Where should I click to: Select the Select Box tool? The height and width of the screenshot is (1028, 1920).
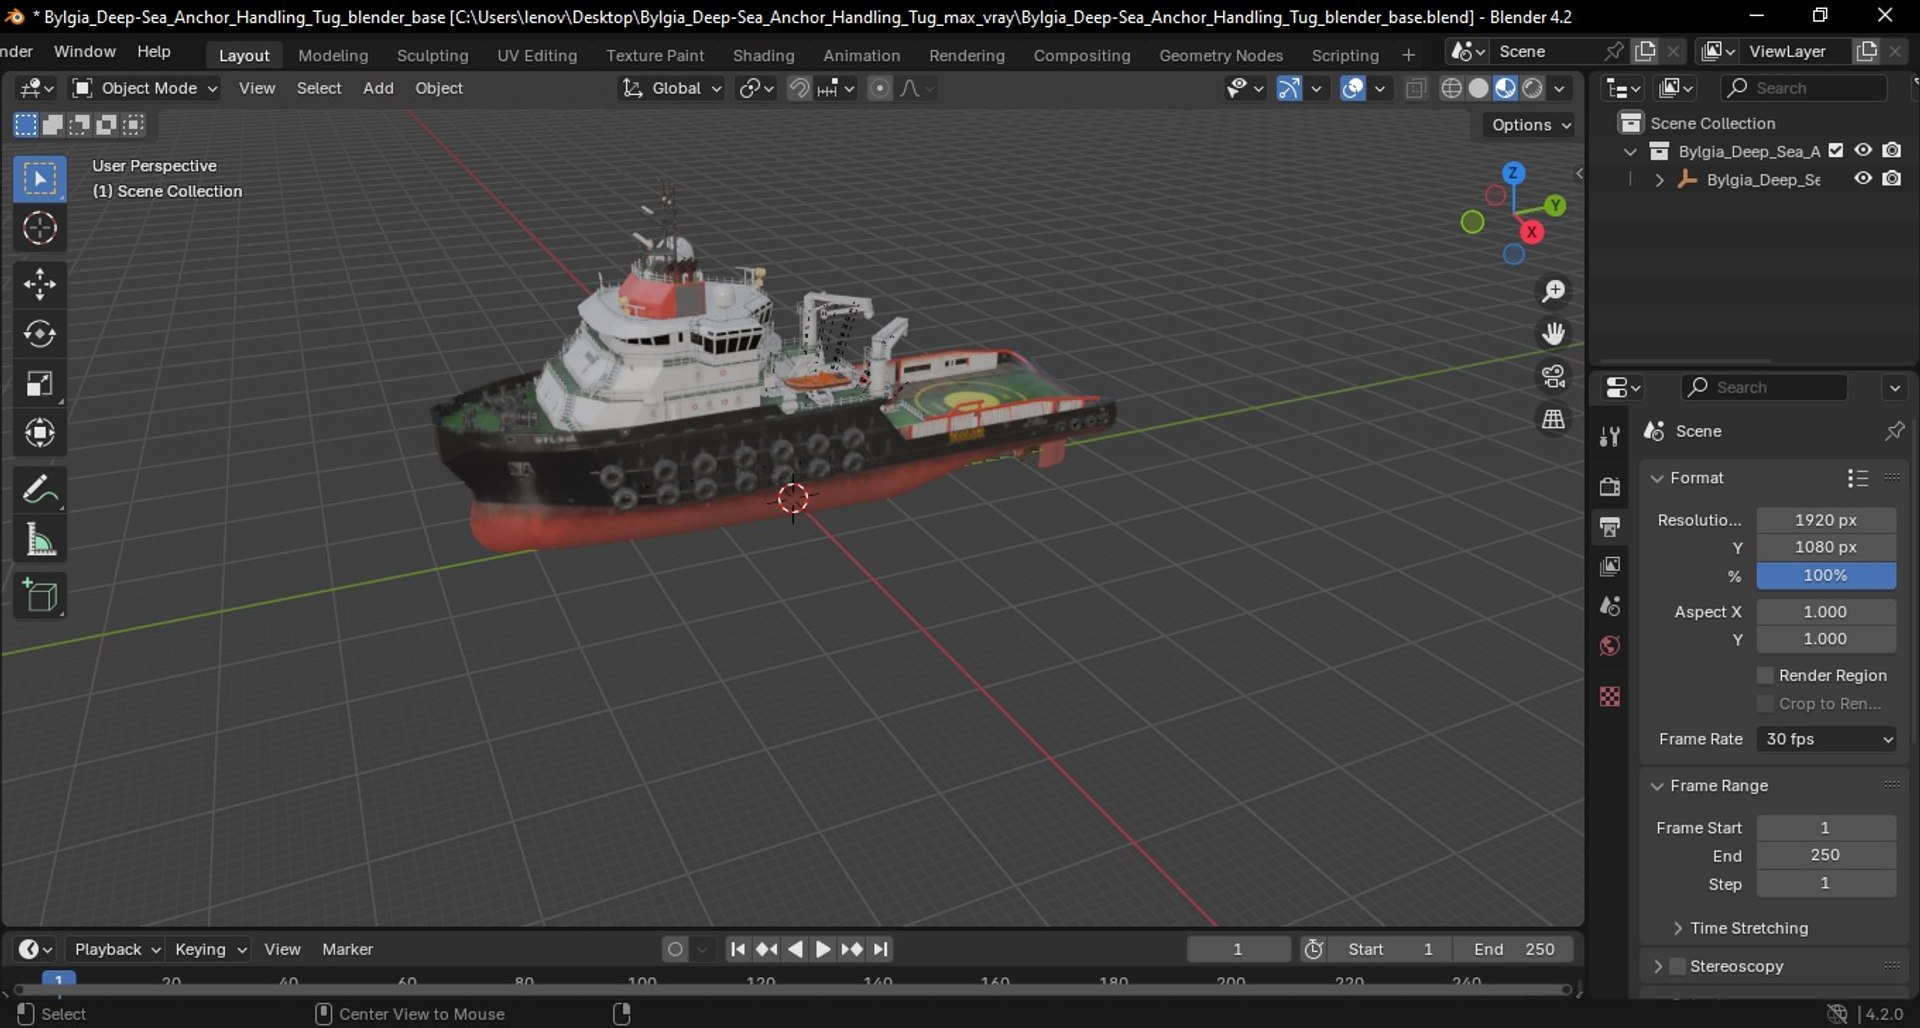tap(40, 179)
